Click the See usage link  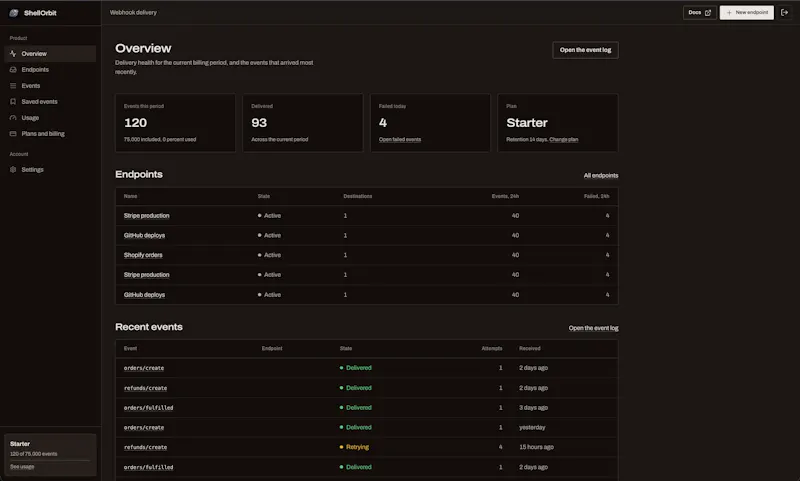click(22, 467)
